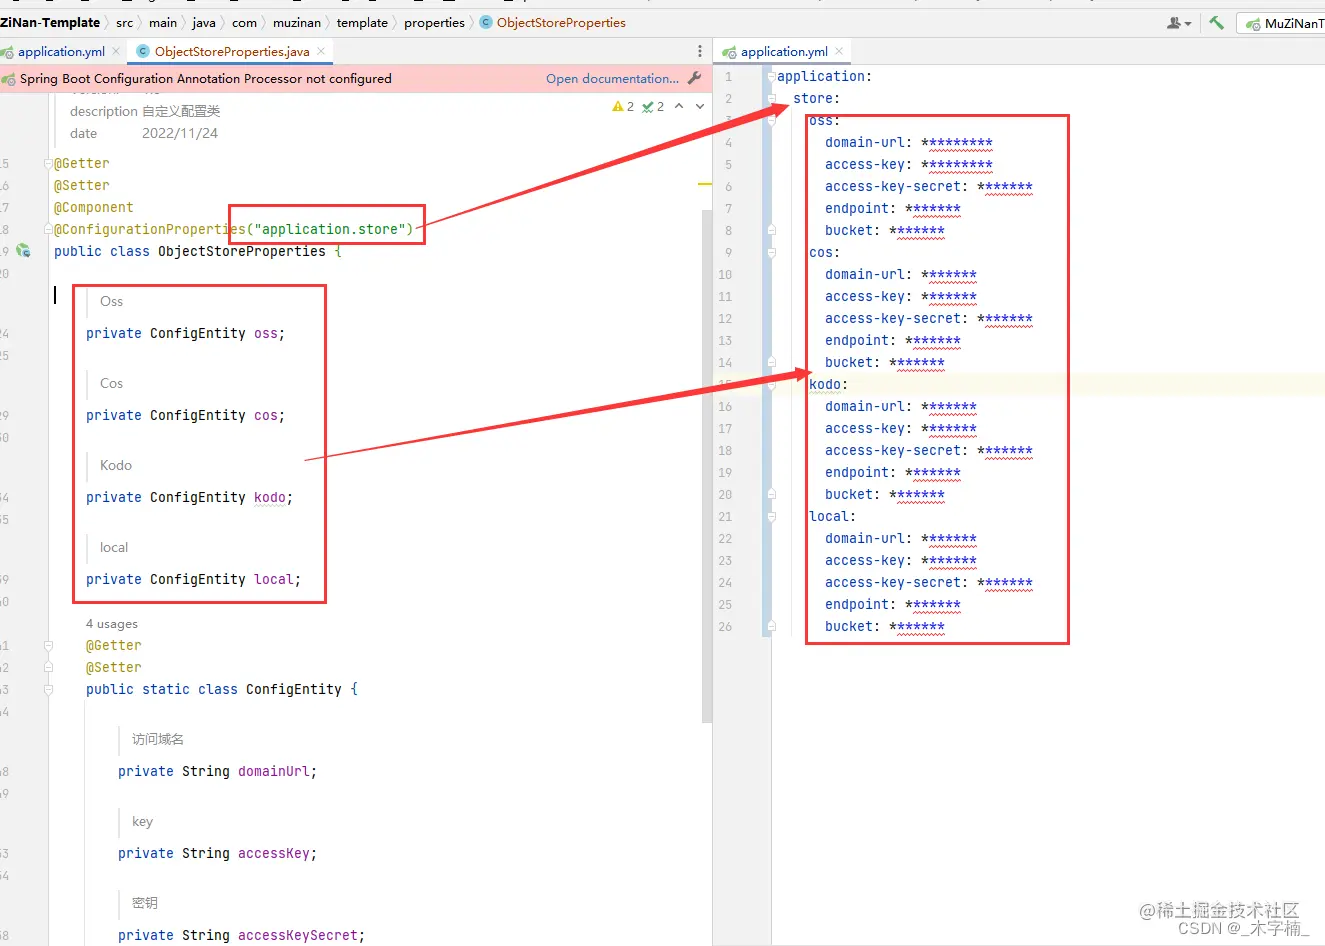
Task: Click fold end marker at yml line 20
Action: point(771,494)
